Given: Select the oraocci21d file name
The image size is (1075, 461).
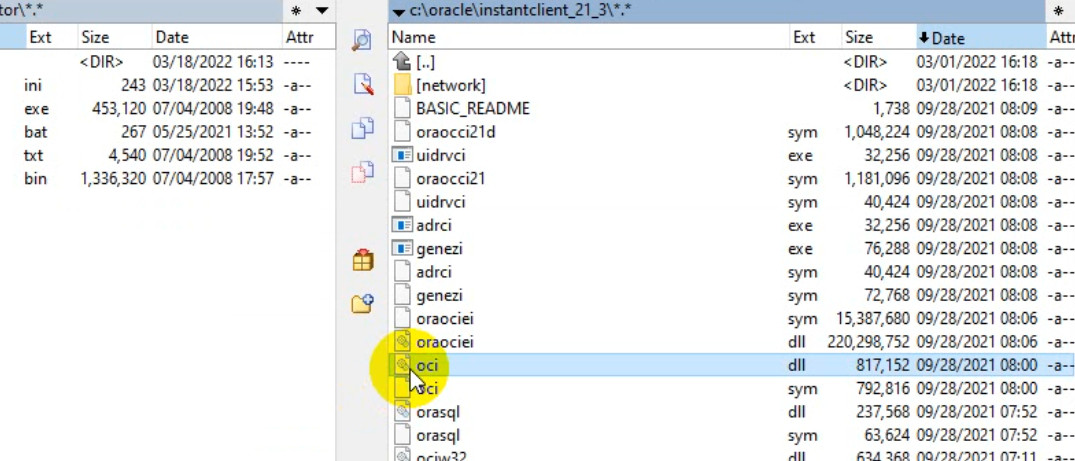Looking at the screenshot, I should [455, 132].
